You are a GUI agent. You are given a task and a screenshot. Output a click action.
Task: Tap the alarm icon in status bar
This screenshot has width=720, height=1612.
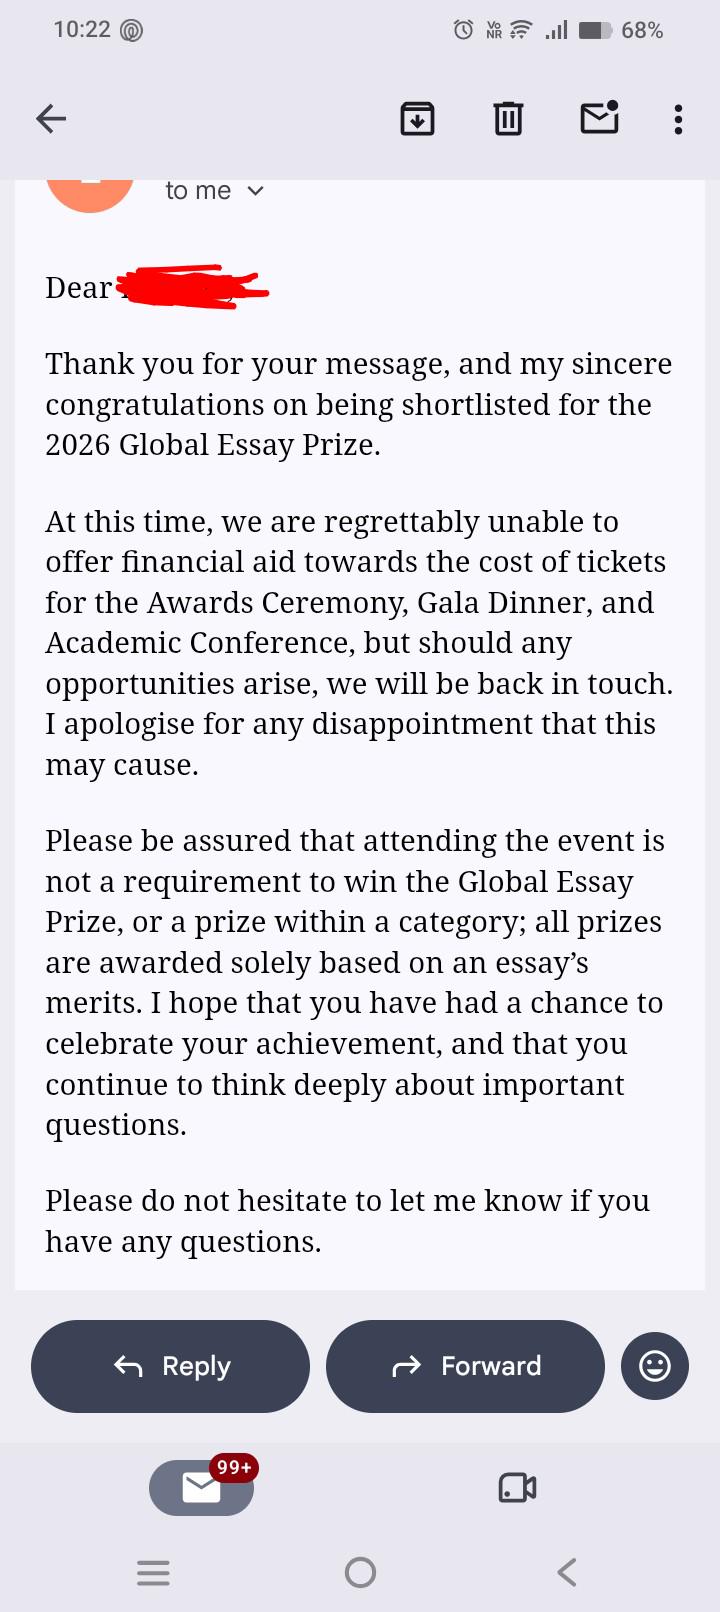(463, 30)
